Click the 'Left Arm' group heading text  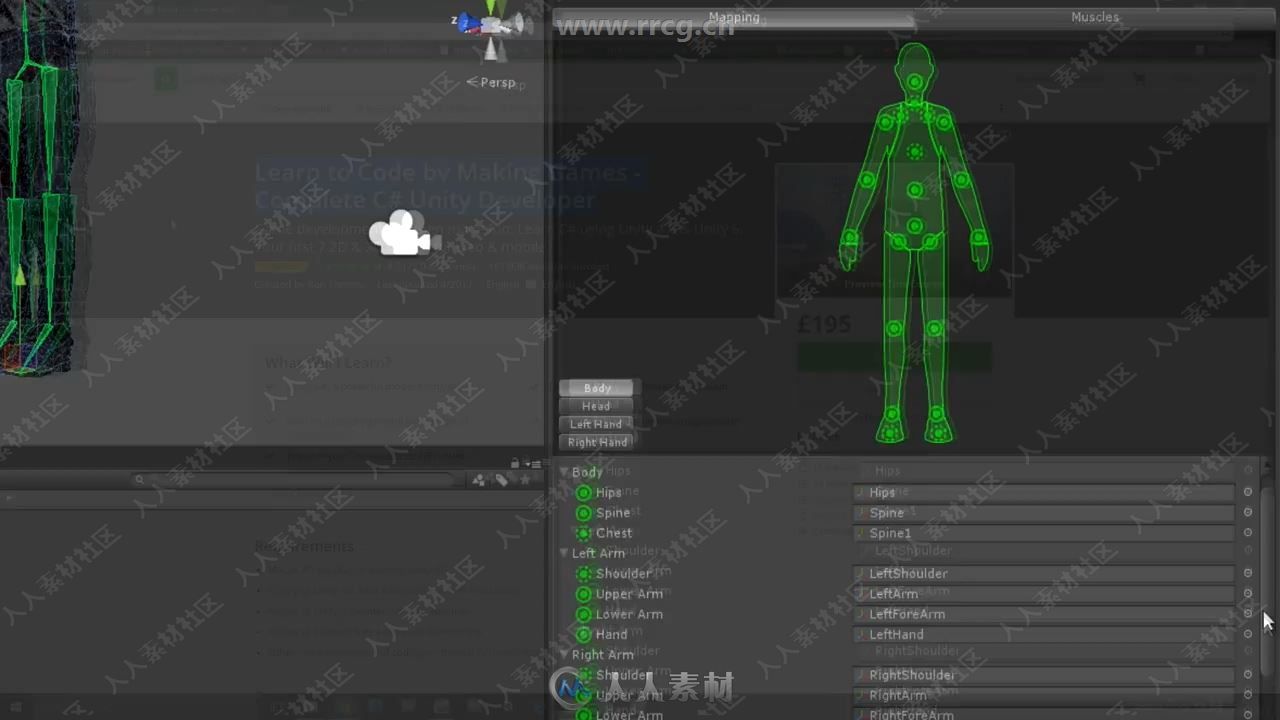(598, 553)
